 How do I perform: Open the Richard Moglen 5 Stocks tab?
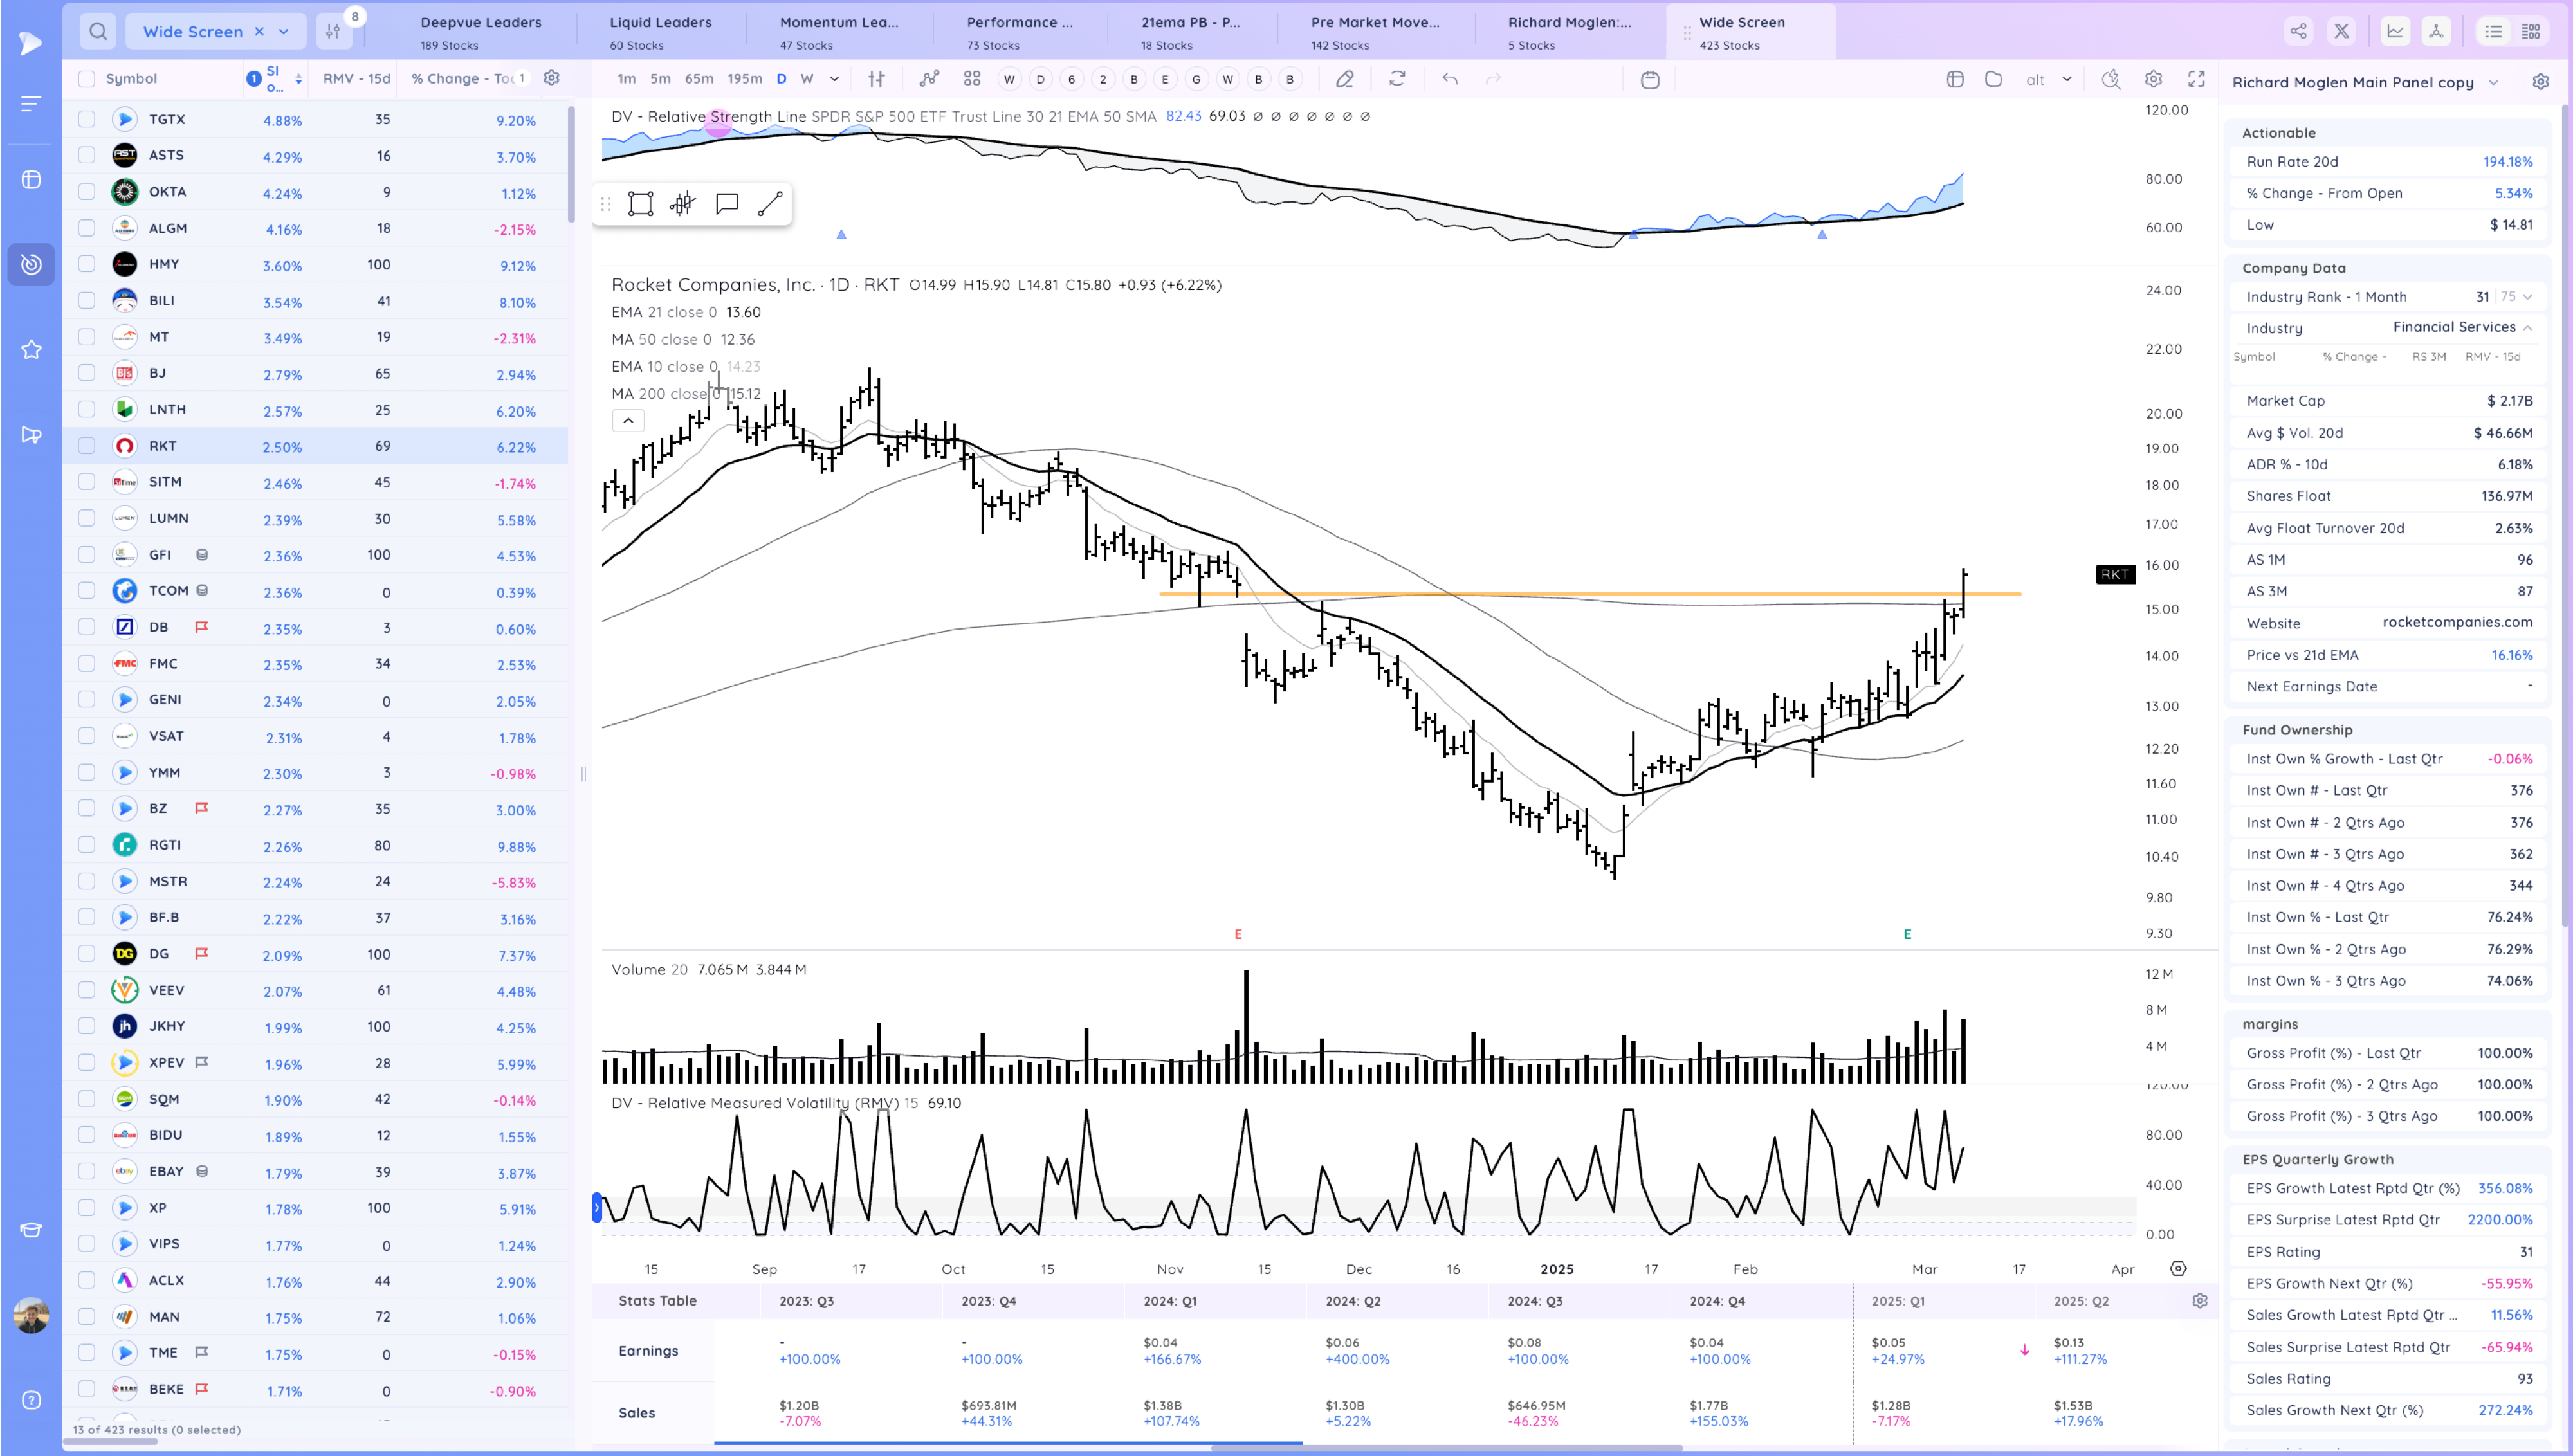[1570, 32]
